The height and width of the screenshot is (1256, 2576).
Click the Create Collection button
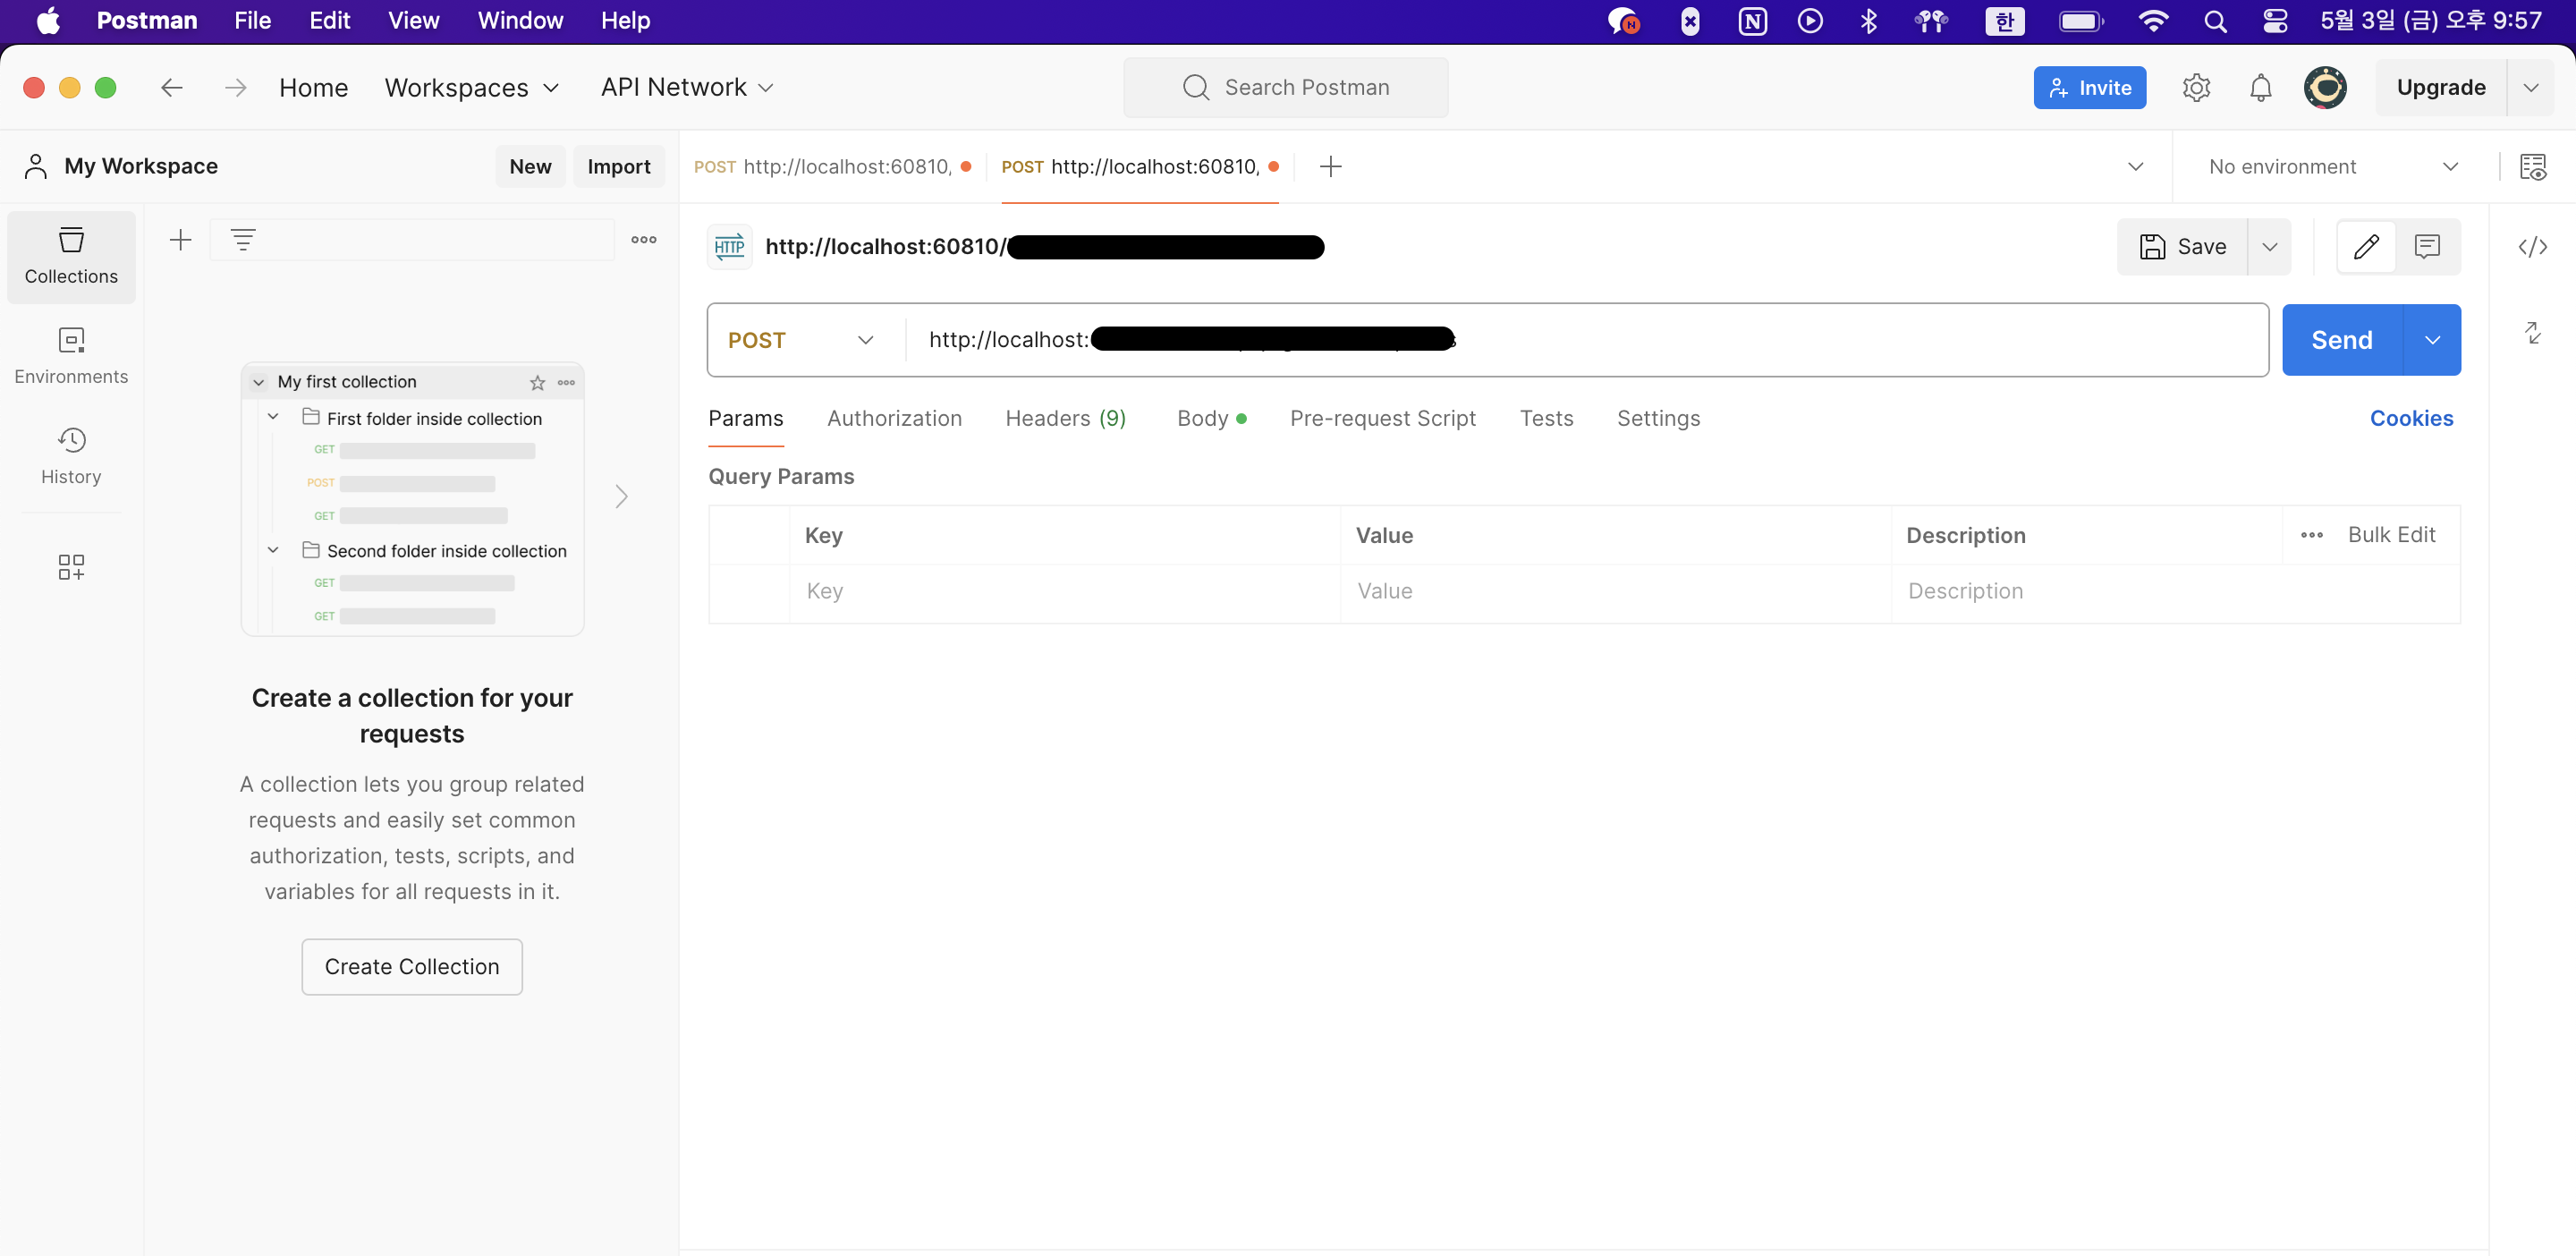pyautogui.click(x=412, y=967)
